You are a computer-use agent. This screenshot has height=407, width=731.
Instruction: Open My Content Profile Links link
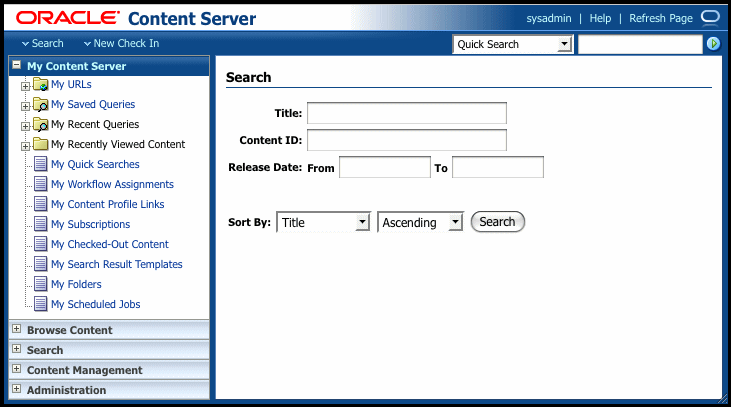tap(108, 205)
